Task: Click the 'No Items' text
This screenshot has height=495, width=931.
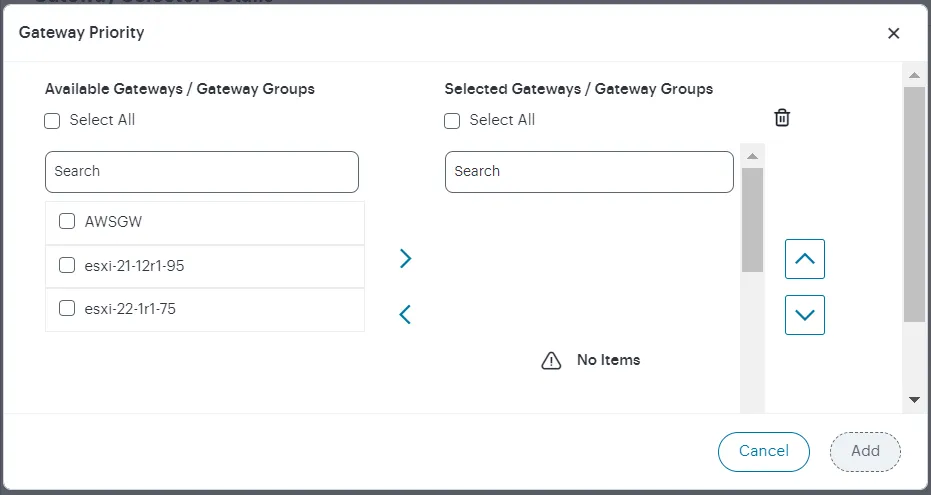Action: [609, 360]
